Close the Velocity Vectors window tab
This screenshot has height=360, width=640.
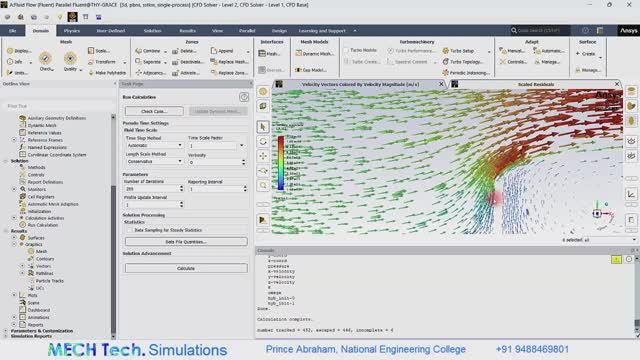(441, 84)
